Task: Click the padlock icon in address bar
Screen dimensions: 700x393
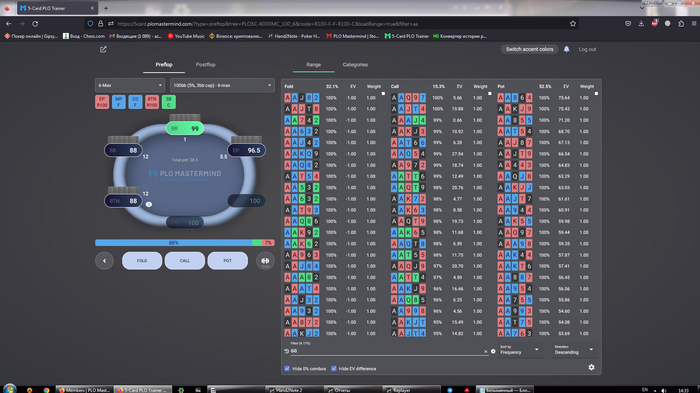Action: (x=100, y=24)
